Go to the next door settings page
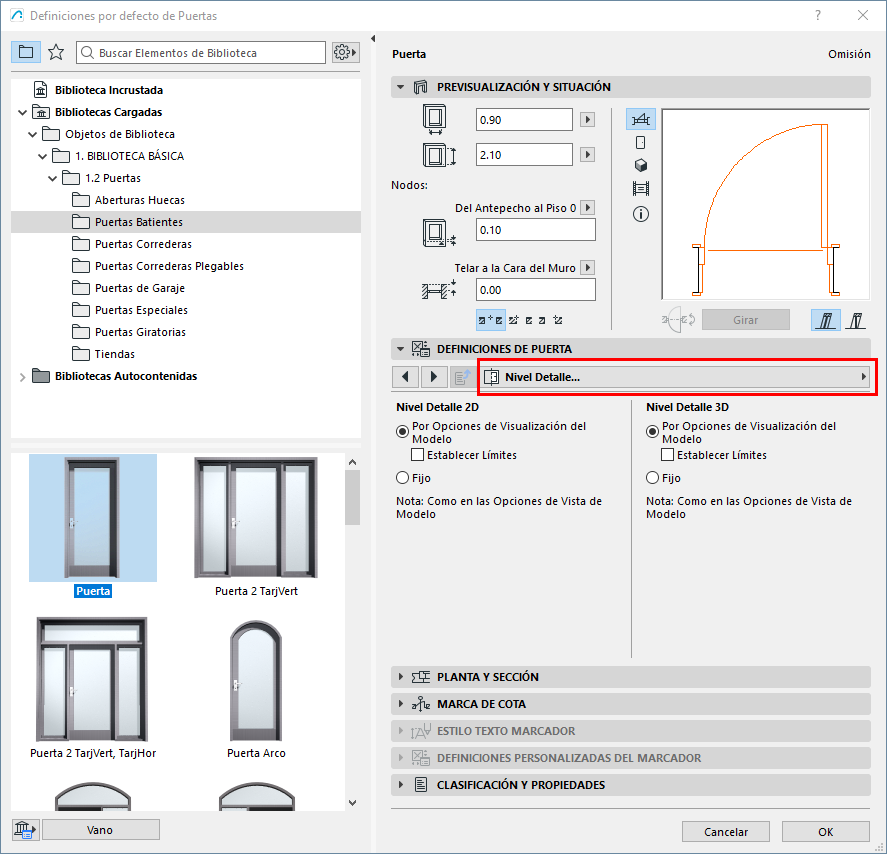 (x=433, y=377)
